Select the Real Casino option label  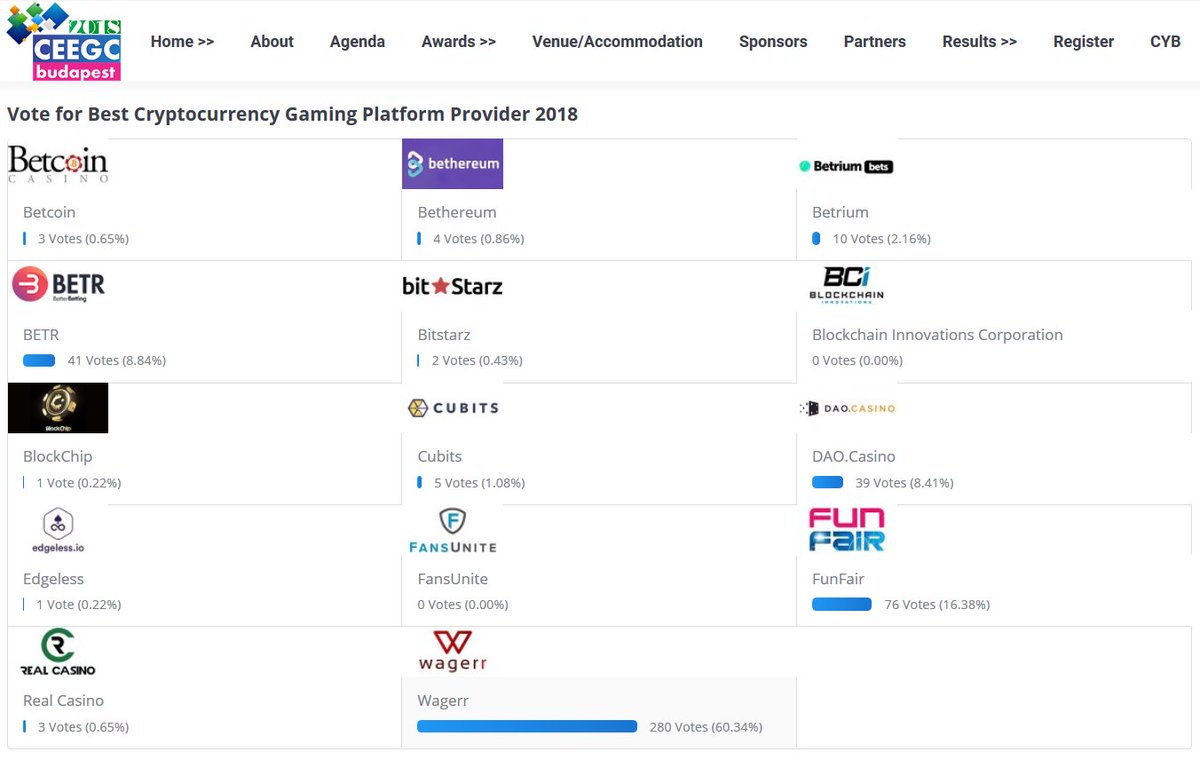(x=63, y=700)
